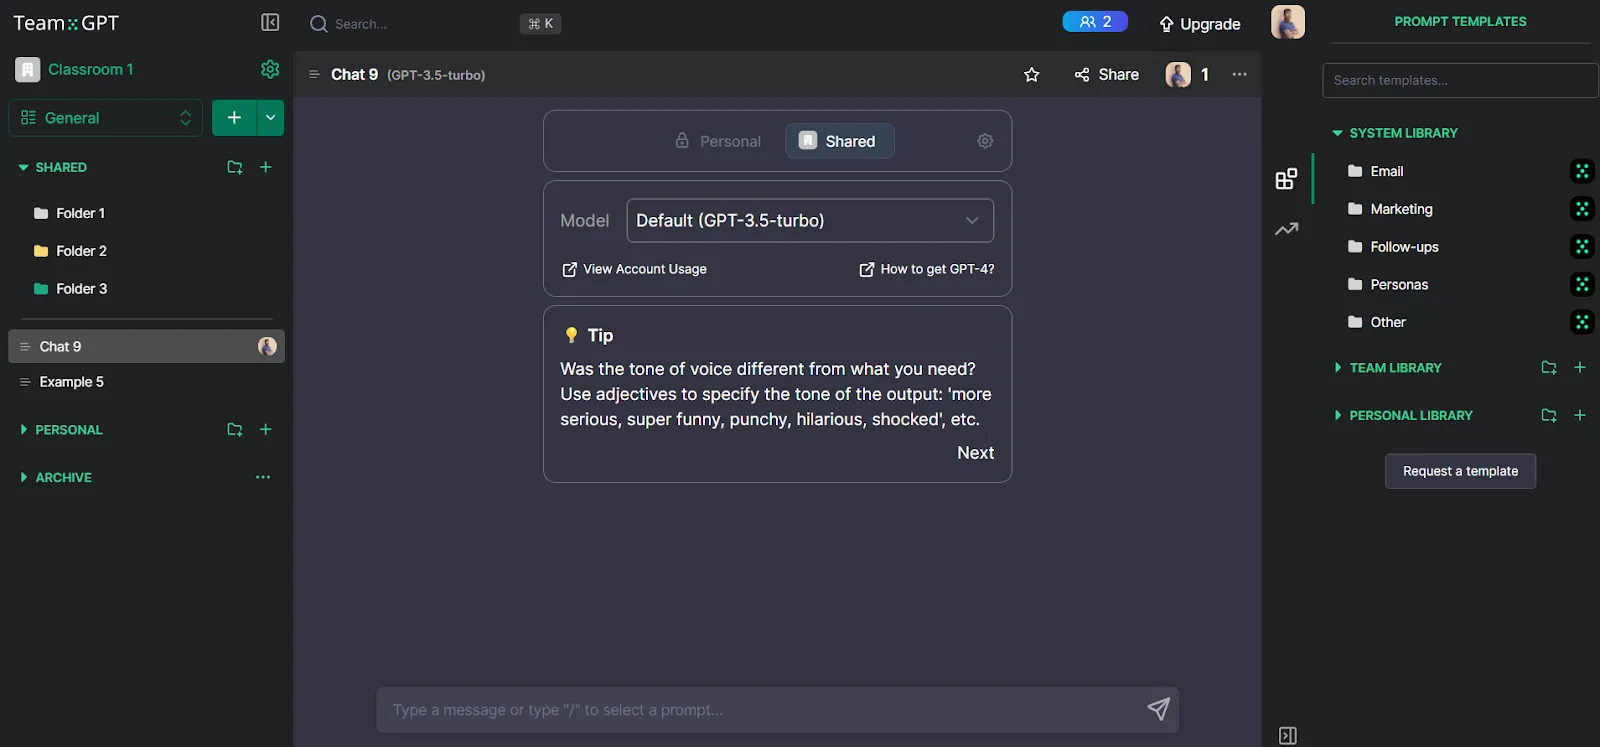Image resolution: width=1600 pixels, height=747 pixels.
Task: Open dropdown arrow next to new chat button
Action: [x=270, y=117]
